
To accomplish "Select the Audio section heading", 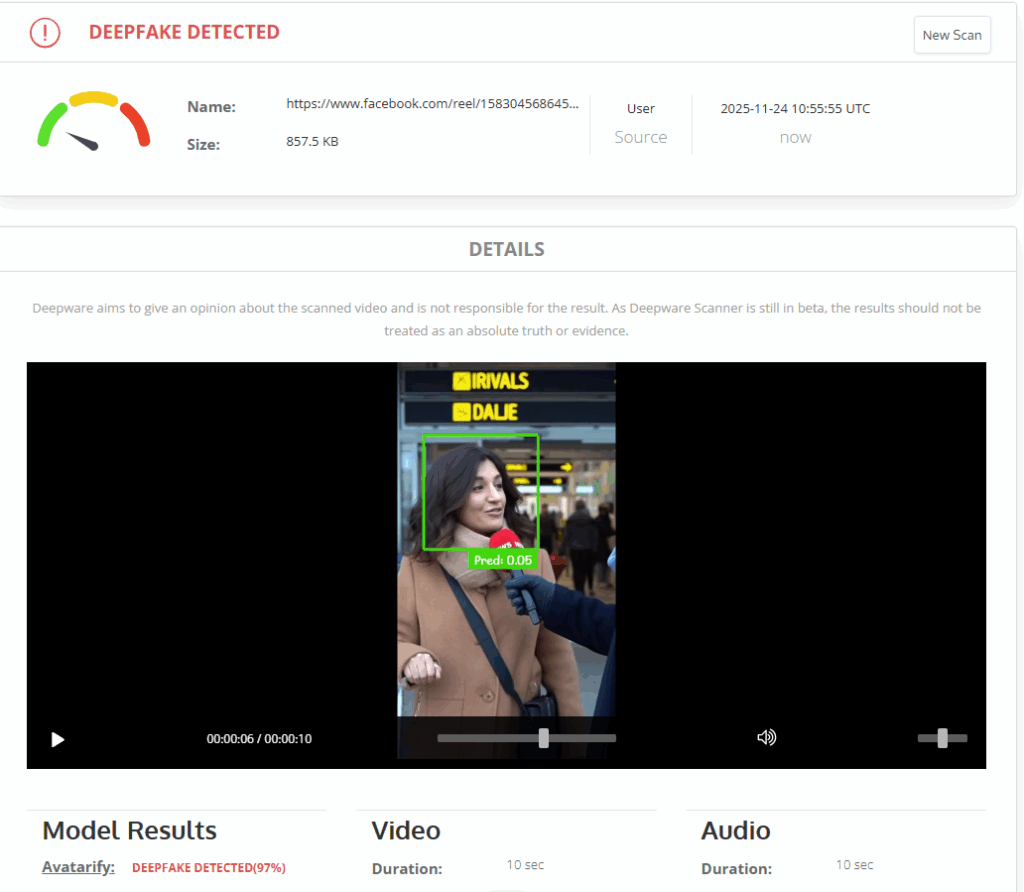I will pyautogui.click(x=735, y=830).
